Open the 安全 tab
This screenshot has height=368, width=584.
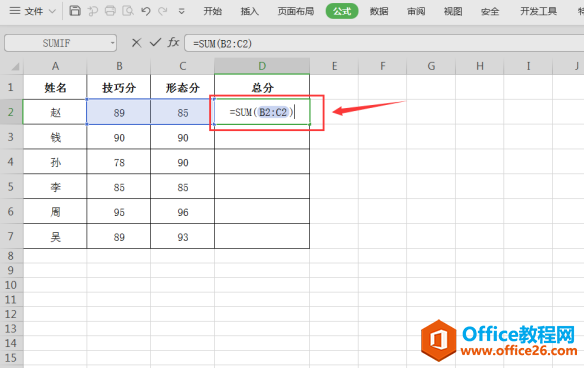490,11
